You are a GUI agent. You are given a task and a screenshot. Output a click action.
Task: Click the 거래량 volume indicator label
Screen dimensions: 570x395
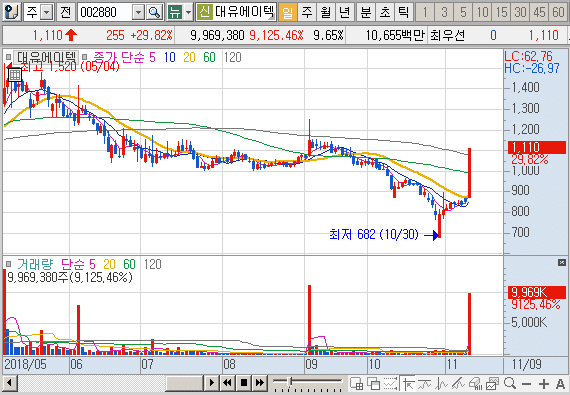tap(35, 264)
